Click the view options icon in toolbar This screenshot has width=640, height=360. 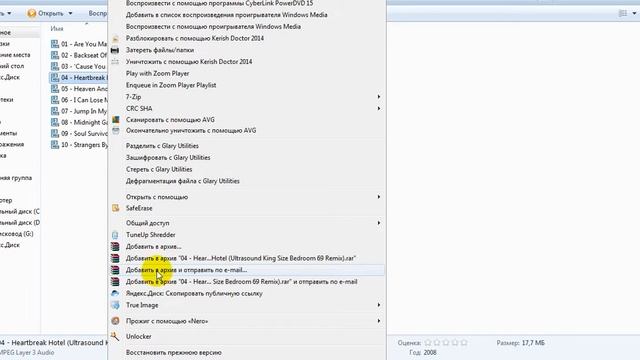(x=623, y=13)
